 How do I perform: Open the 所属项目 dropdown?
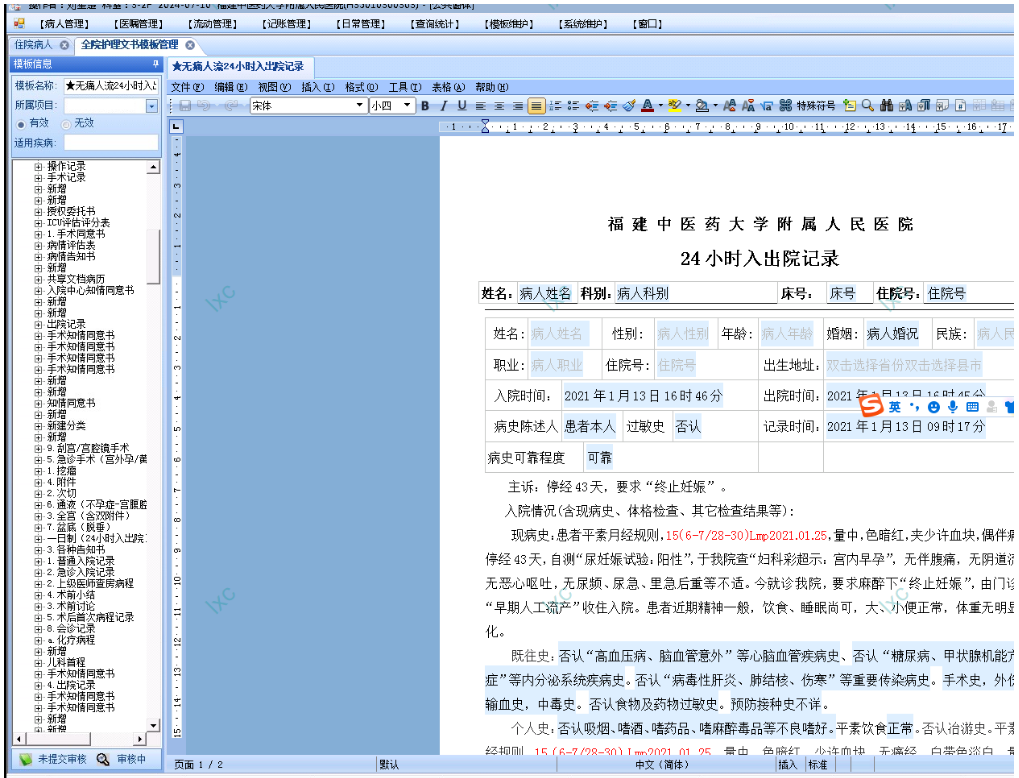(x=152, y=106)
